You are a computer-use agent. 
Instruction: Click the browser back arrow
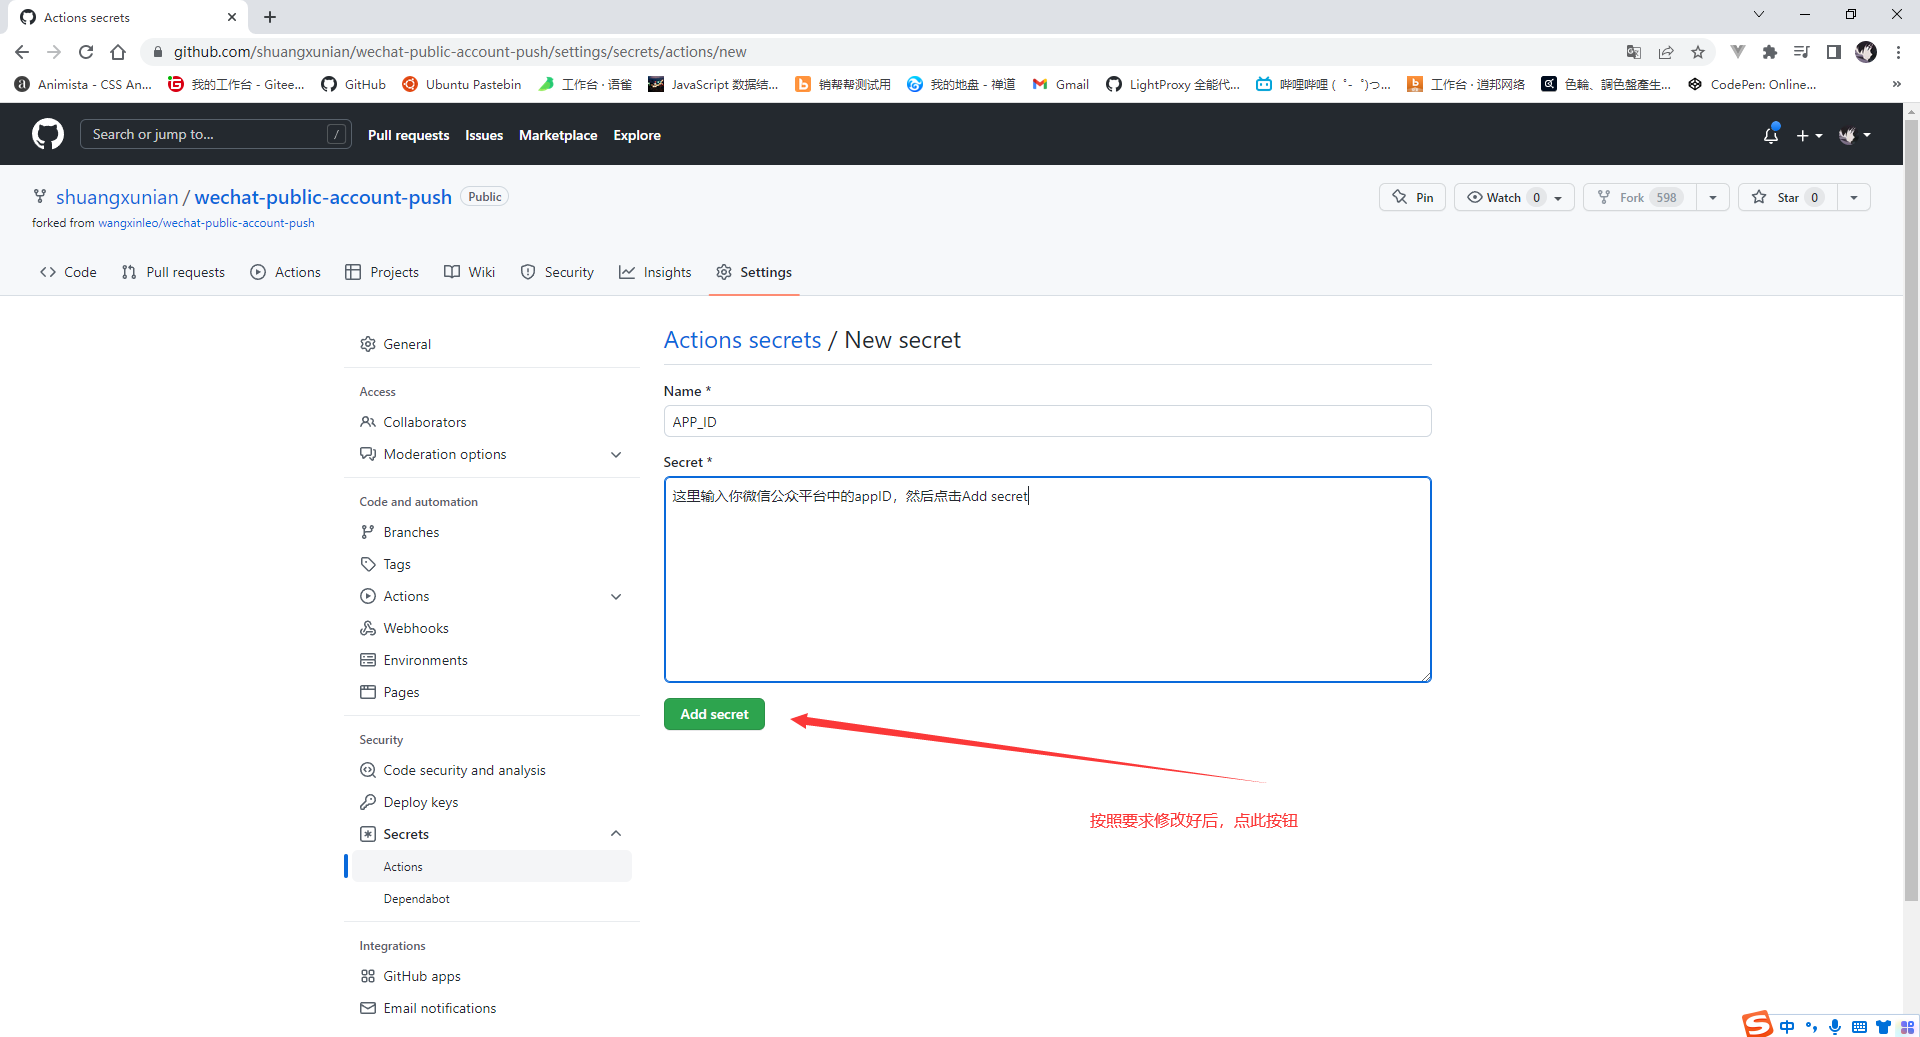[x=22, y=52]
